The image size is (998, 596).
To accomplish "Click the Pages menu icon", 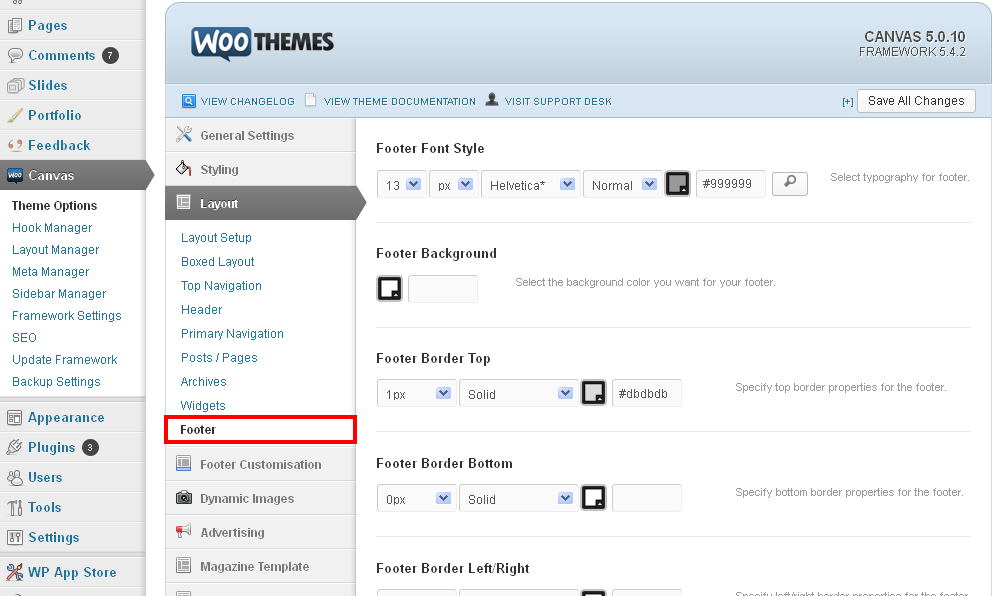I will coord(14,25).
